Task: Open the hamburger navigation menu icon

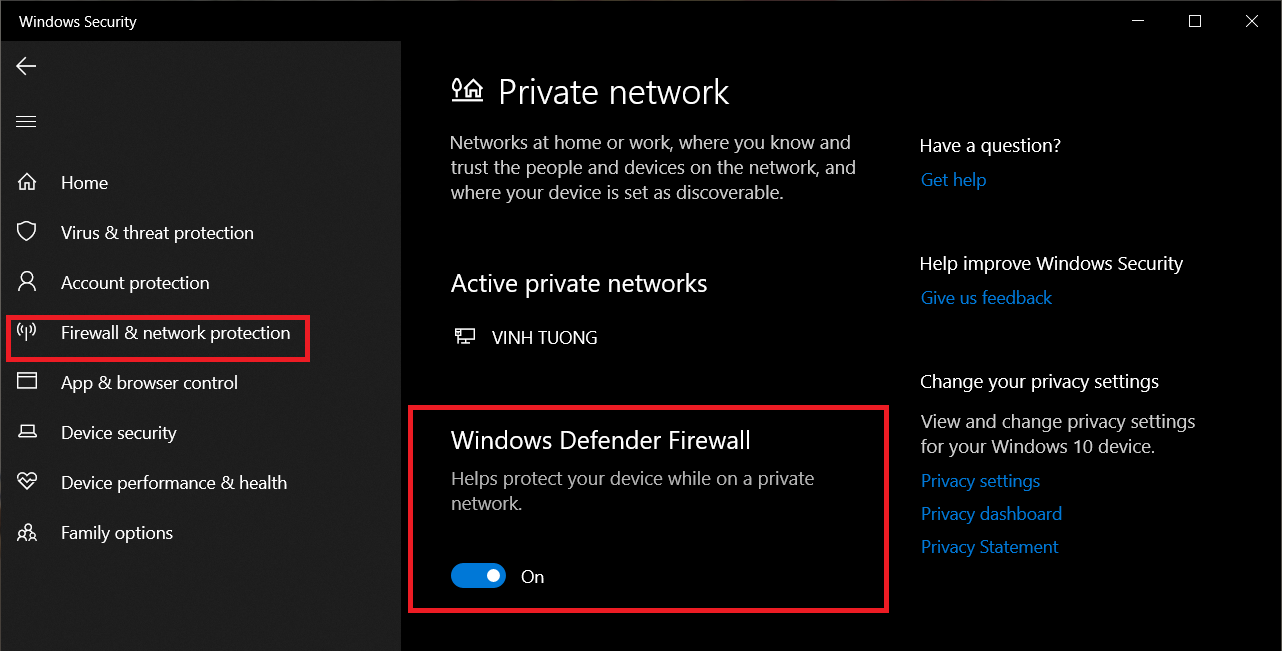Action: [x=26, y=122]
